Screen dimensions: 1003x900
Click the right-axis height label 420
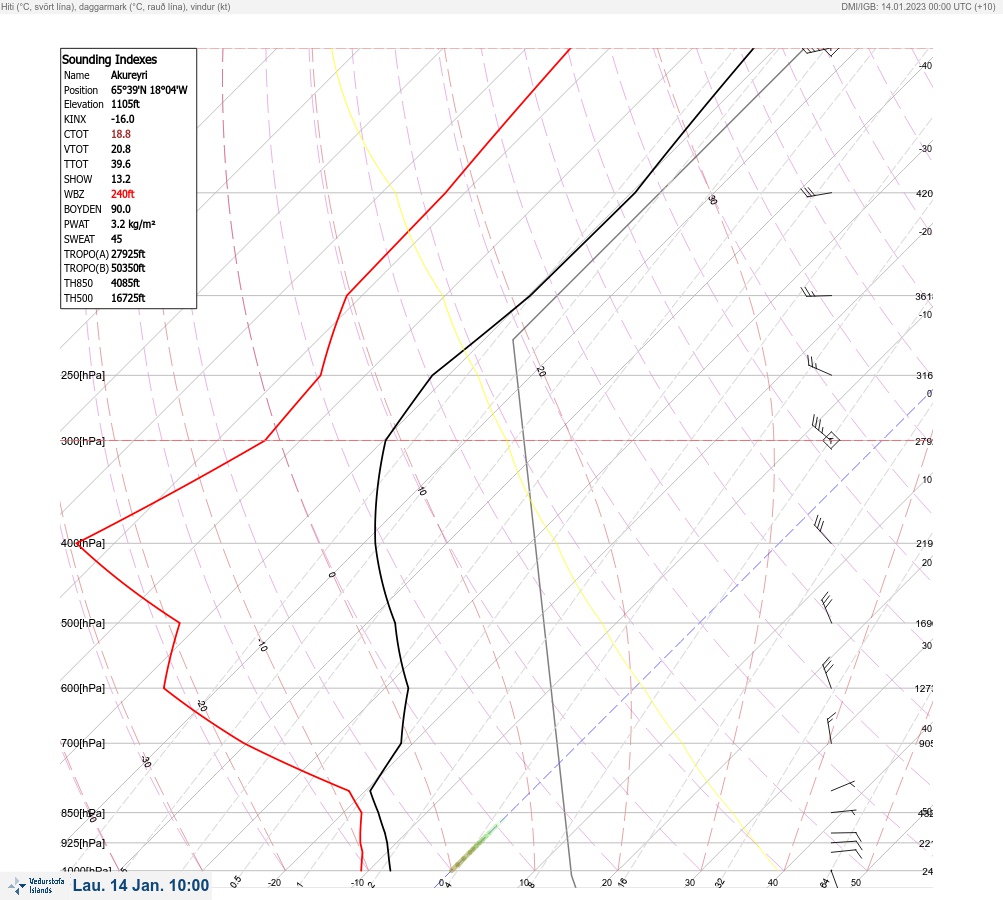[924, 193]
